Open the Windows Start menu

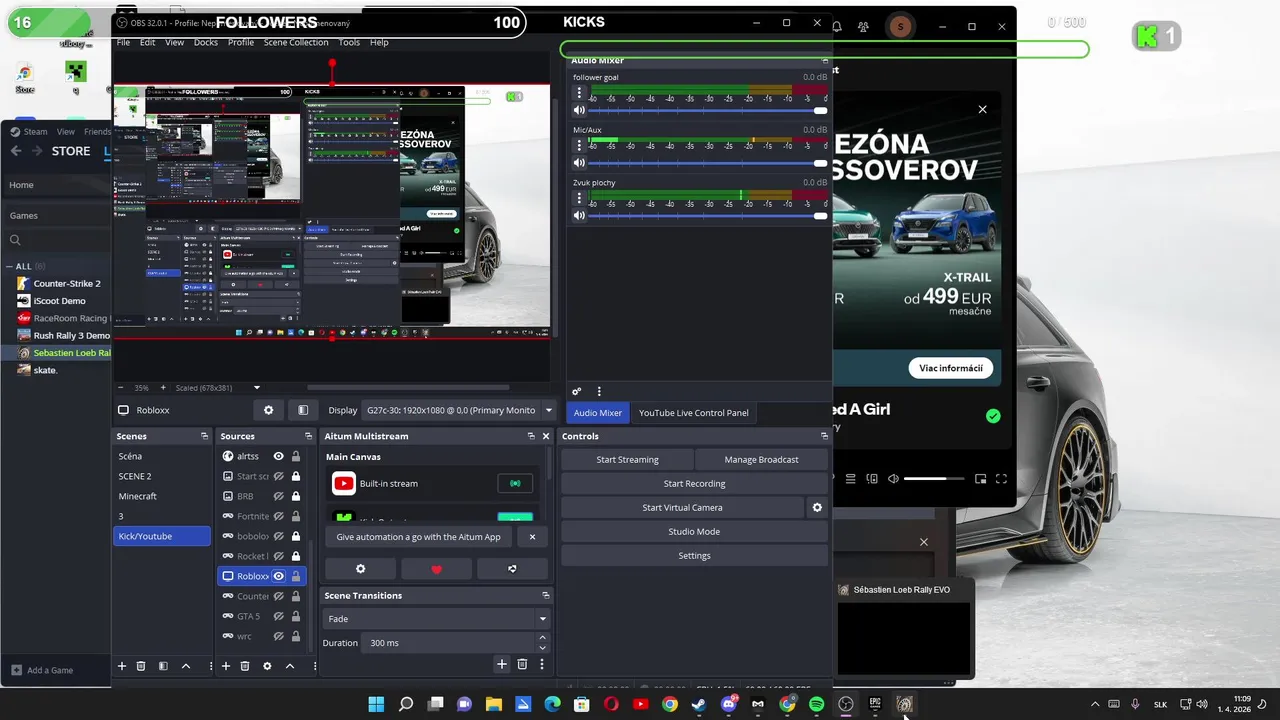point(376,704)
